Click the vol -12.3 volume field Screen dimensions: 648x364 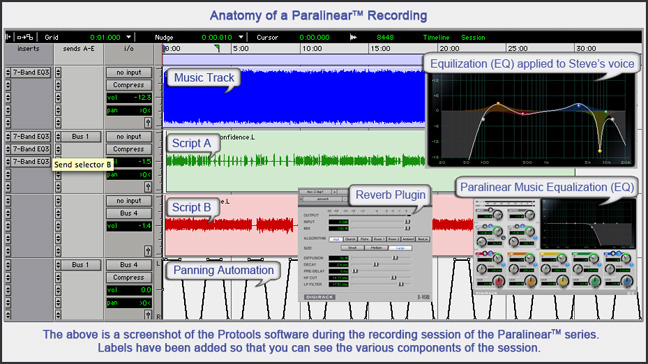pyautogui.click(x=129, y=98)
